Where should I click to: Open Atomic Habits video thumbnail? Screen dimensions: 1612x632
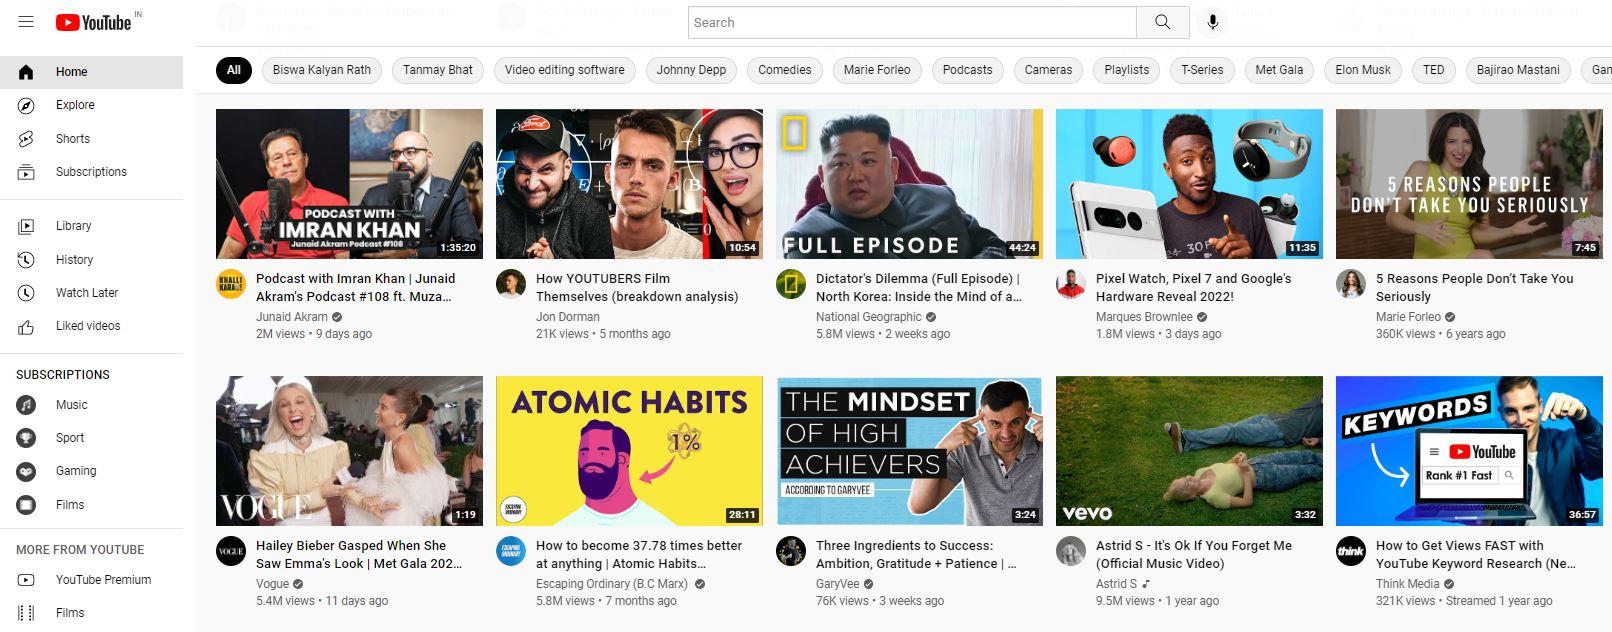[629, 451]
